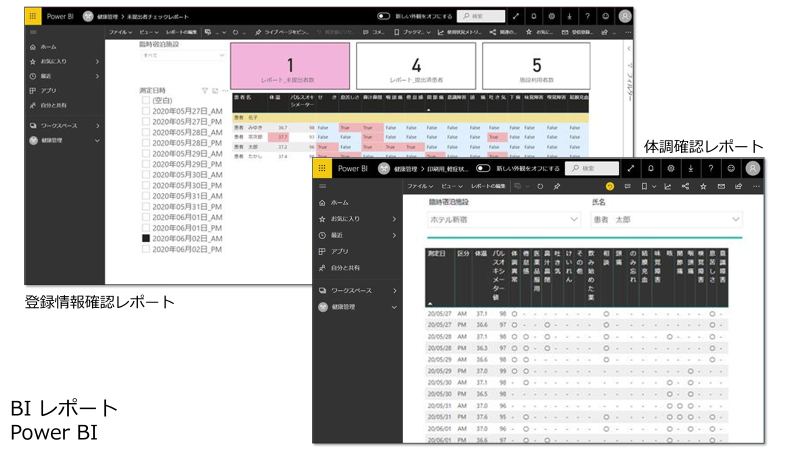Open the app launcher in the front Power BI window
Viewport: 800px width, 450px height.
pyautogui.click(x=322, y=168)
